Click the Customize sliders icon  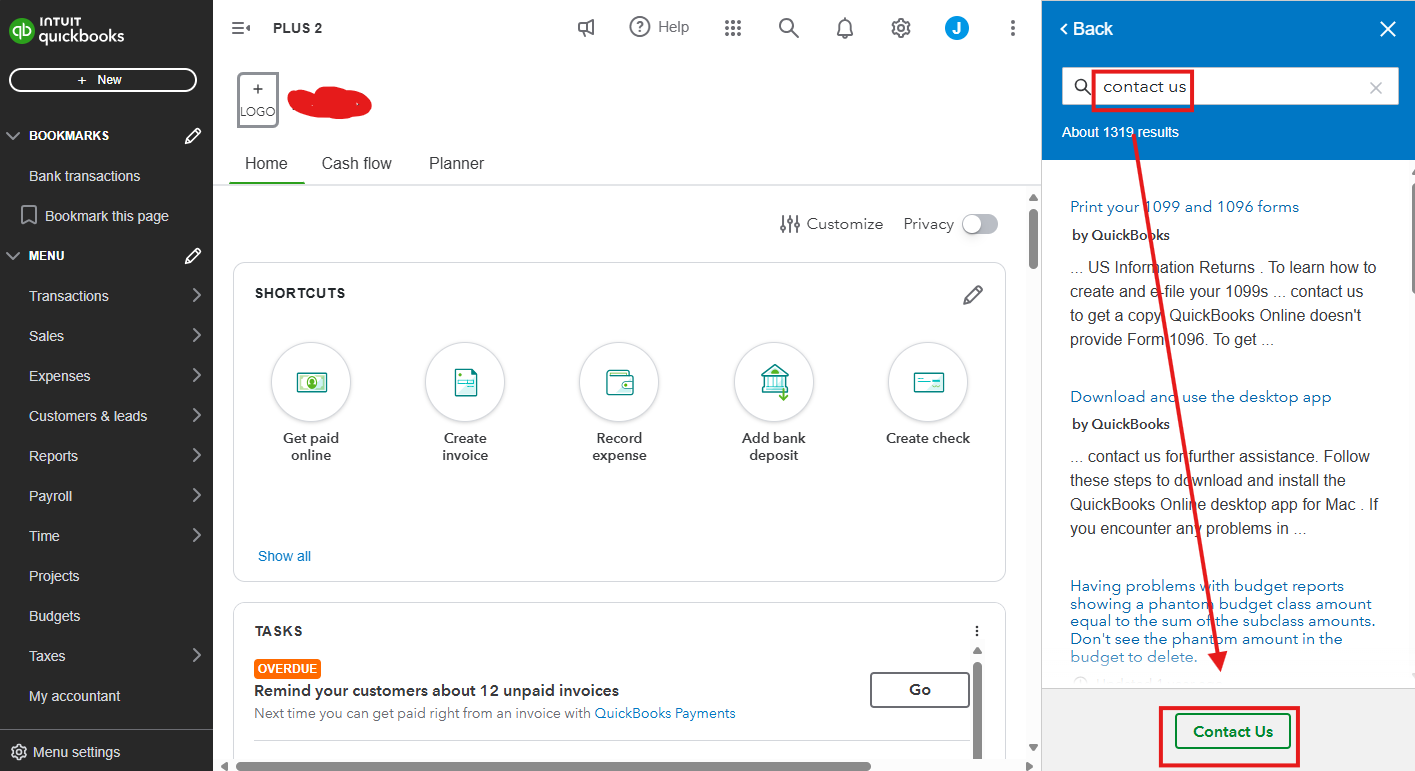[790, 224]
